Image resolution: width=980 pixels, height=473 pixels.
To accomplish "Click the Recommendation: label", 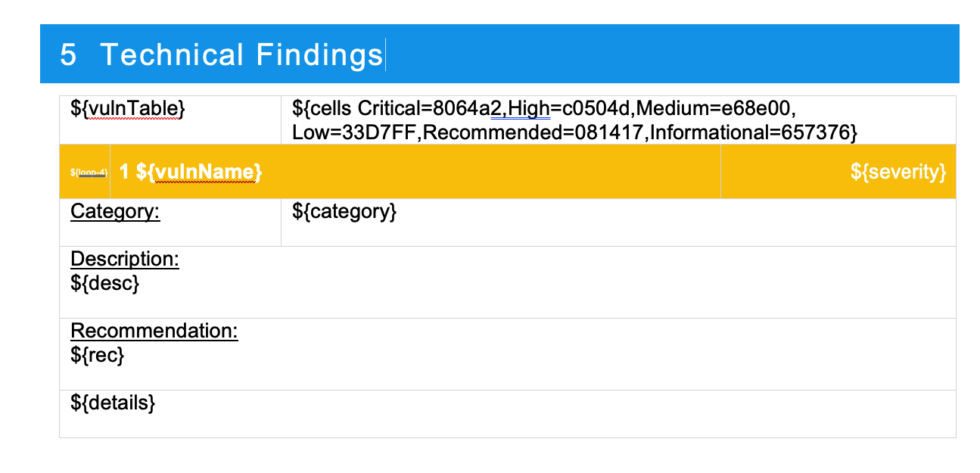I will [154, 331].
